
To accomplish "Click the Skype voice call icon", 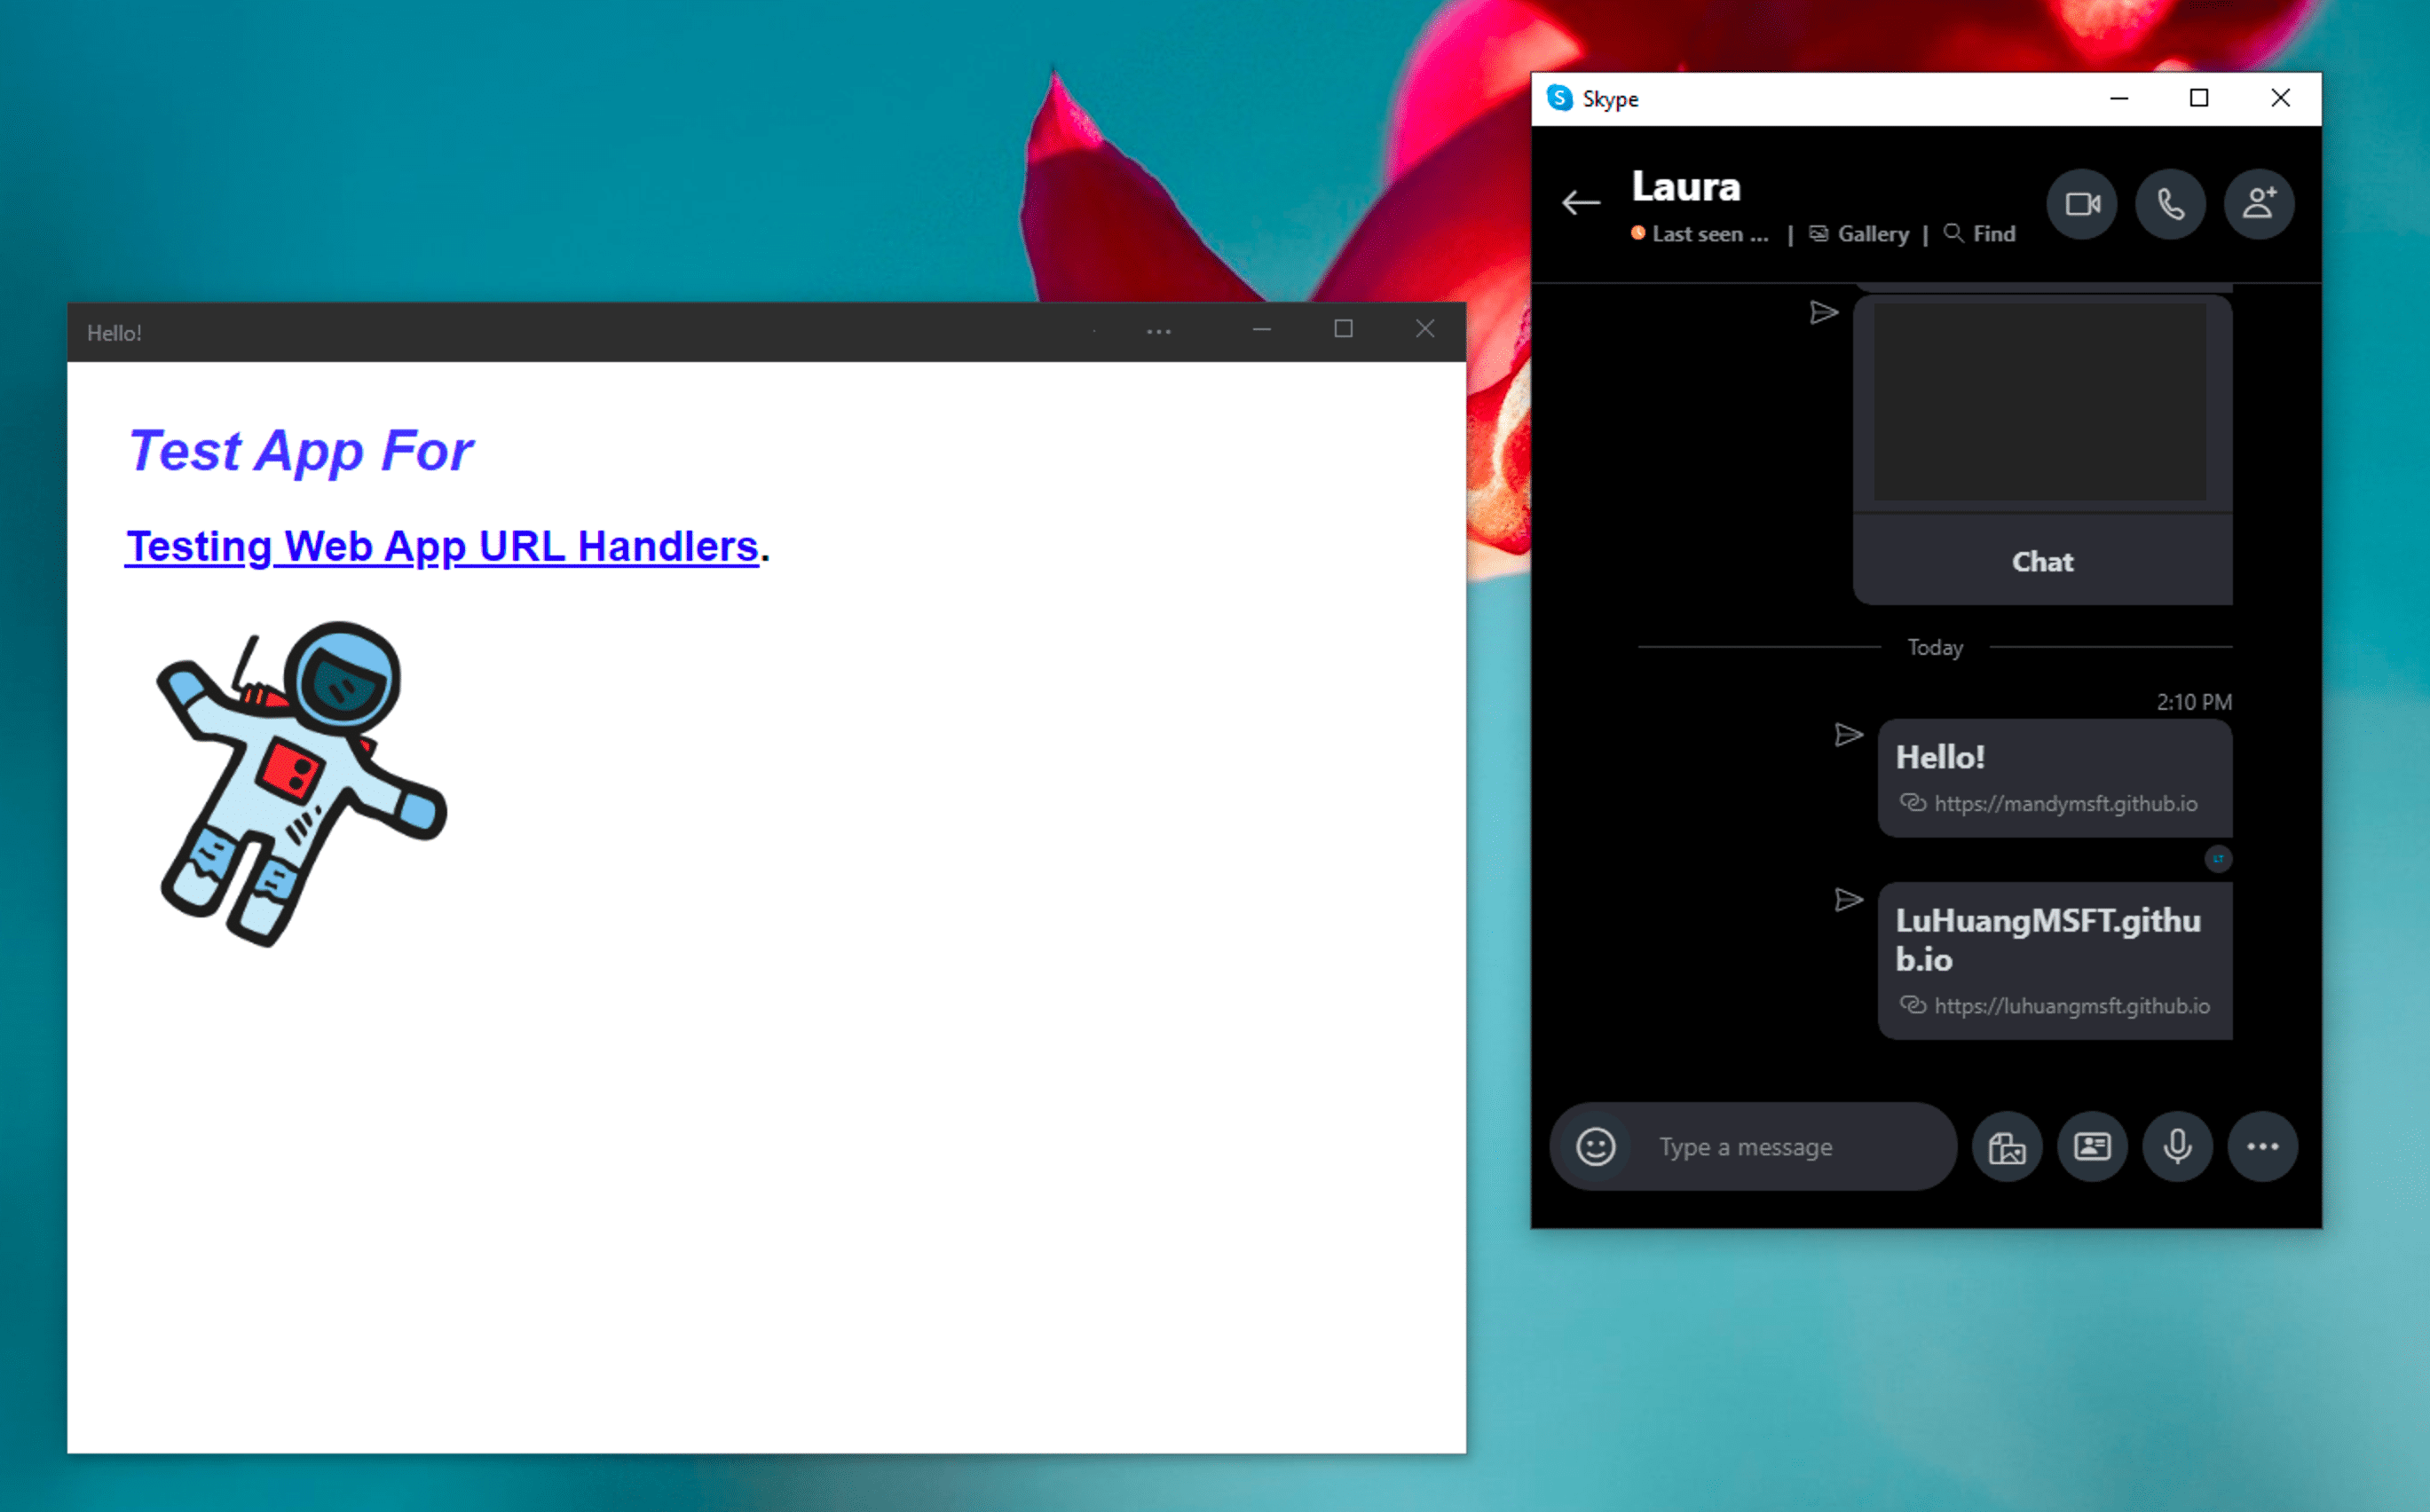I will (2171, 204).
